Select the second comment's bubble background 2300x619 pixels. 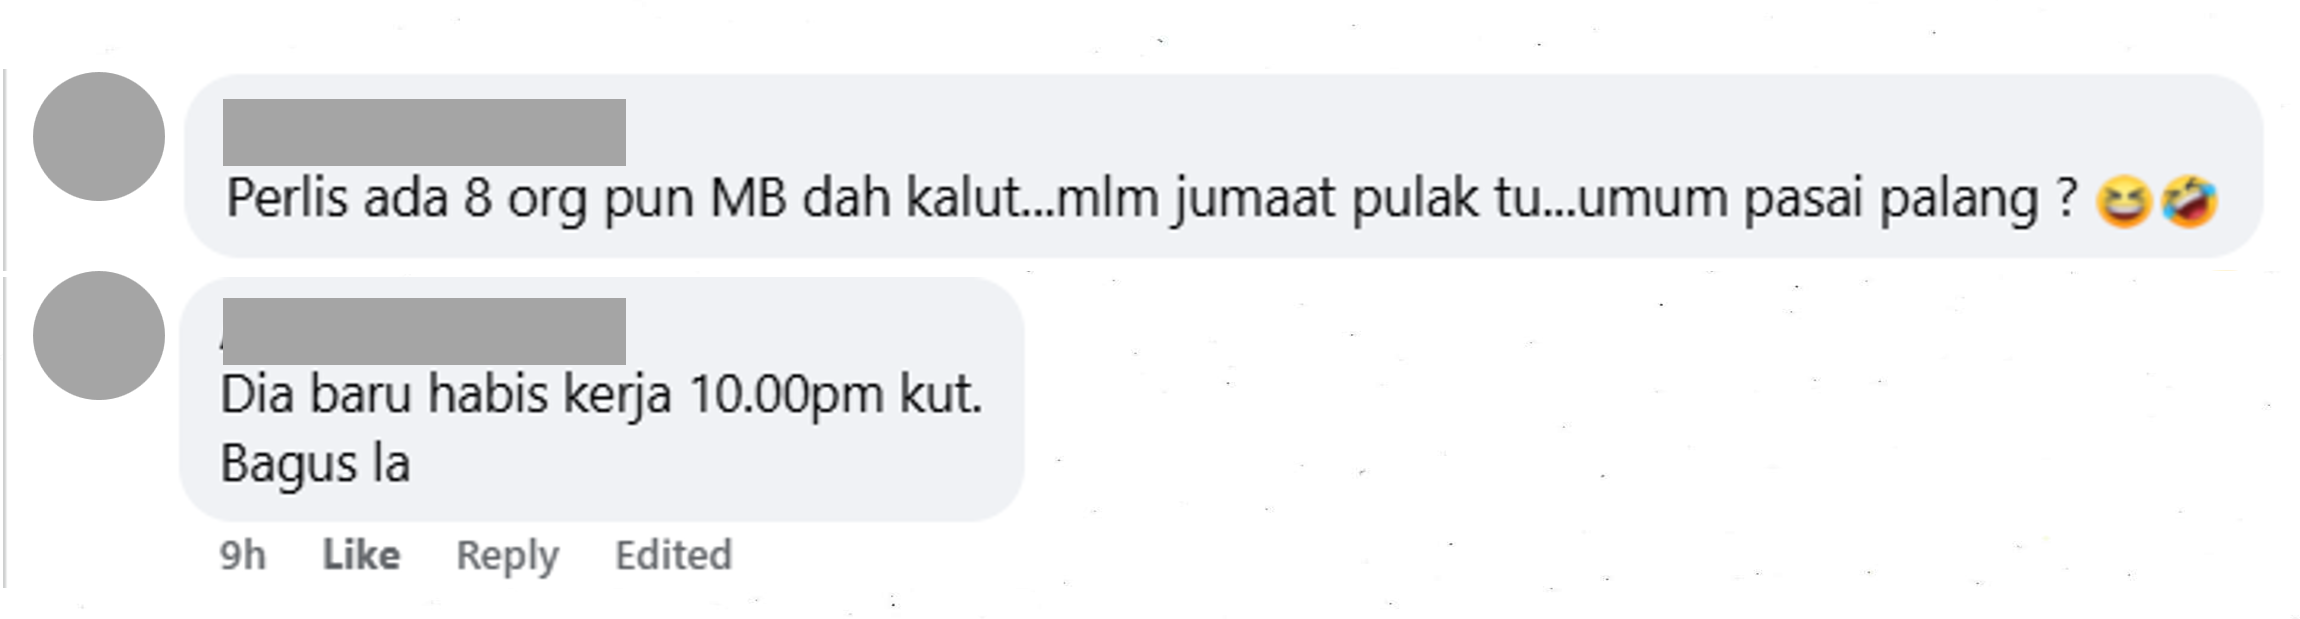point(601,398)
